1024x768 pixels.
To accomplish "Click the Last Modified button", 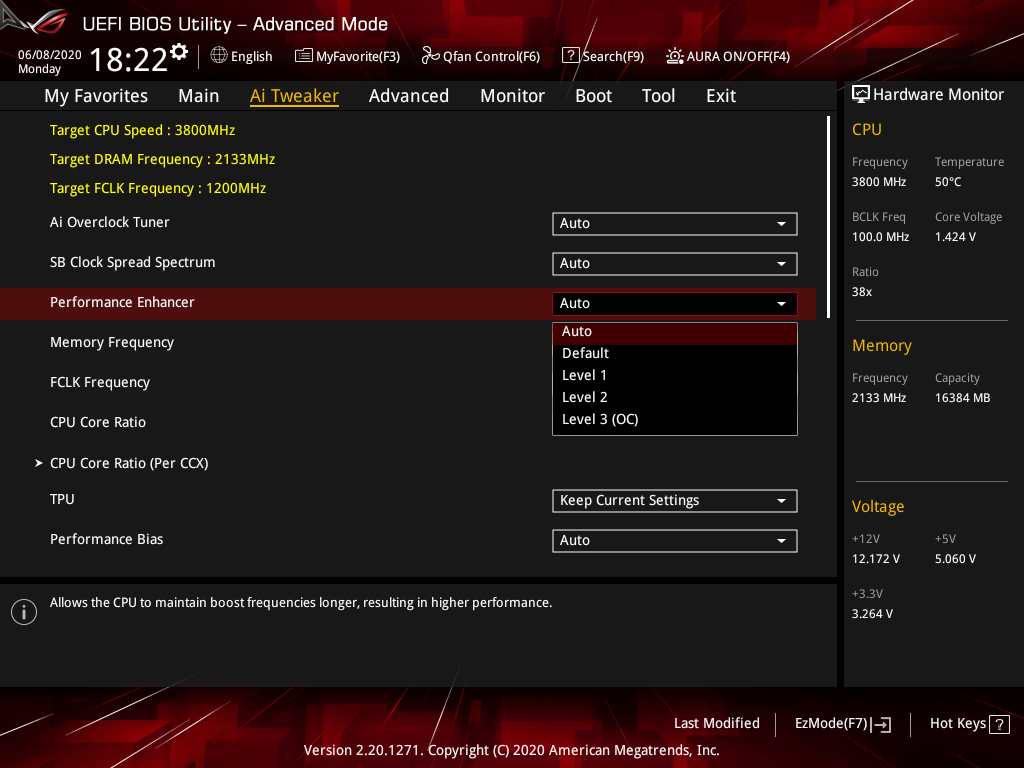I will point(716,724).
